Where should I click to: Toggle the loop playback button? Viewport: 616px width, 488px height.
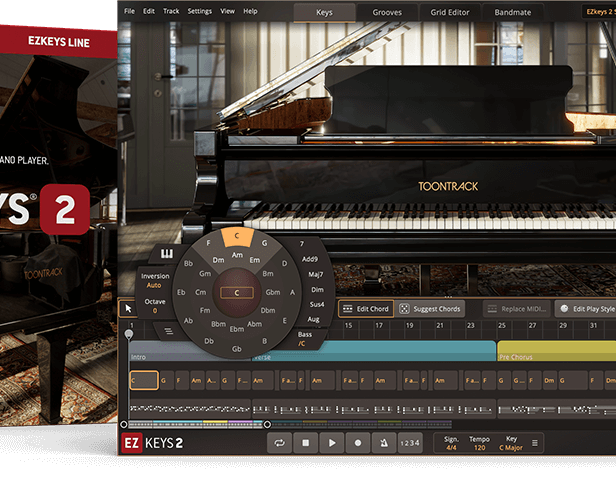279,443
